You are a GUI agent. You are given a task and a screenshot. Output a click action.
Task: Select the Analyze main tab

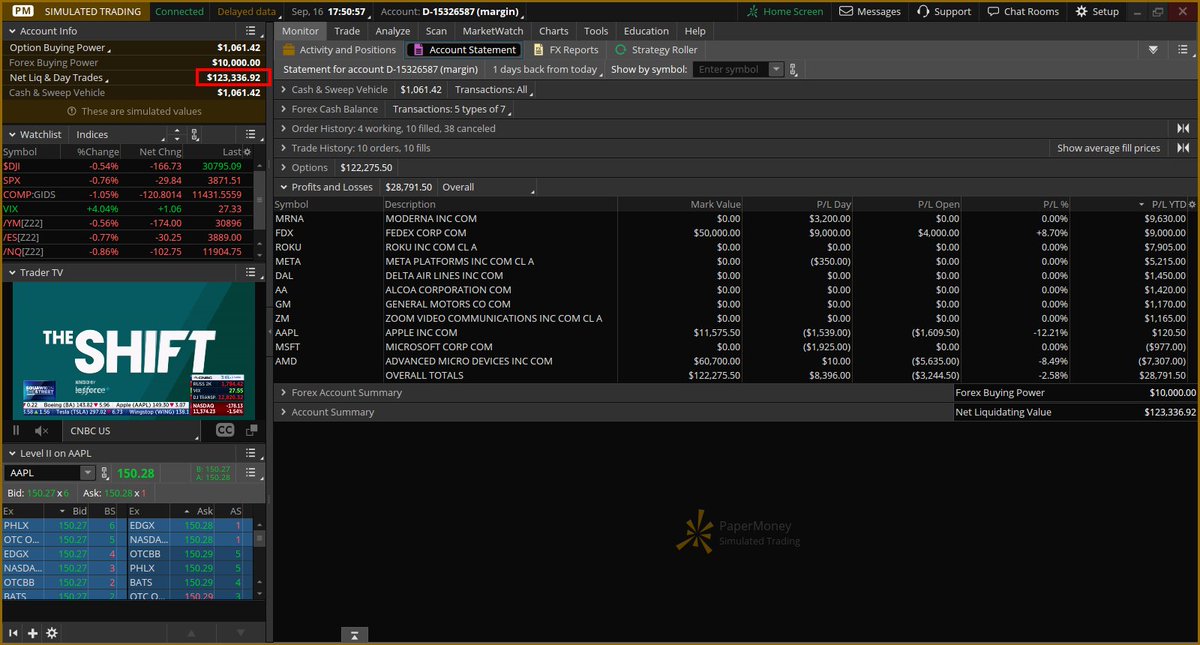393,31
